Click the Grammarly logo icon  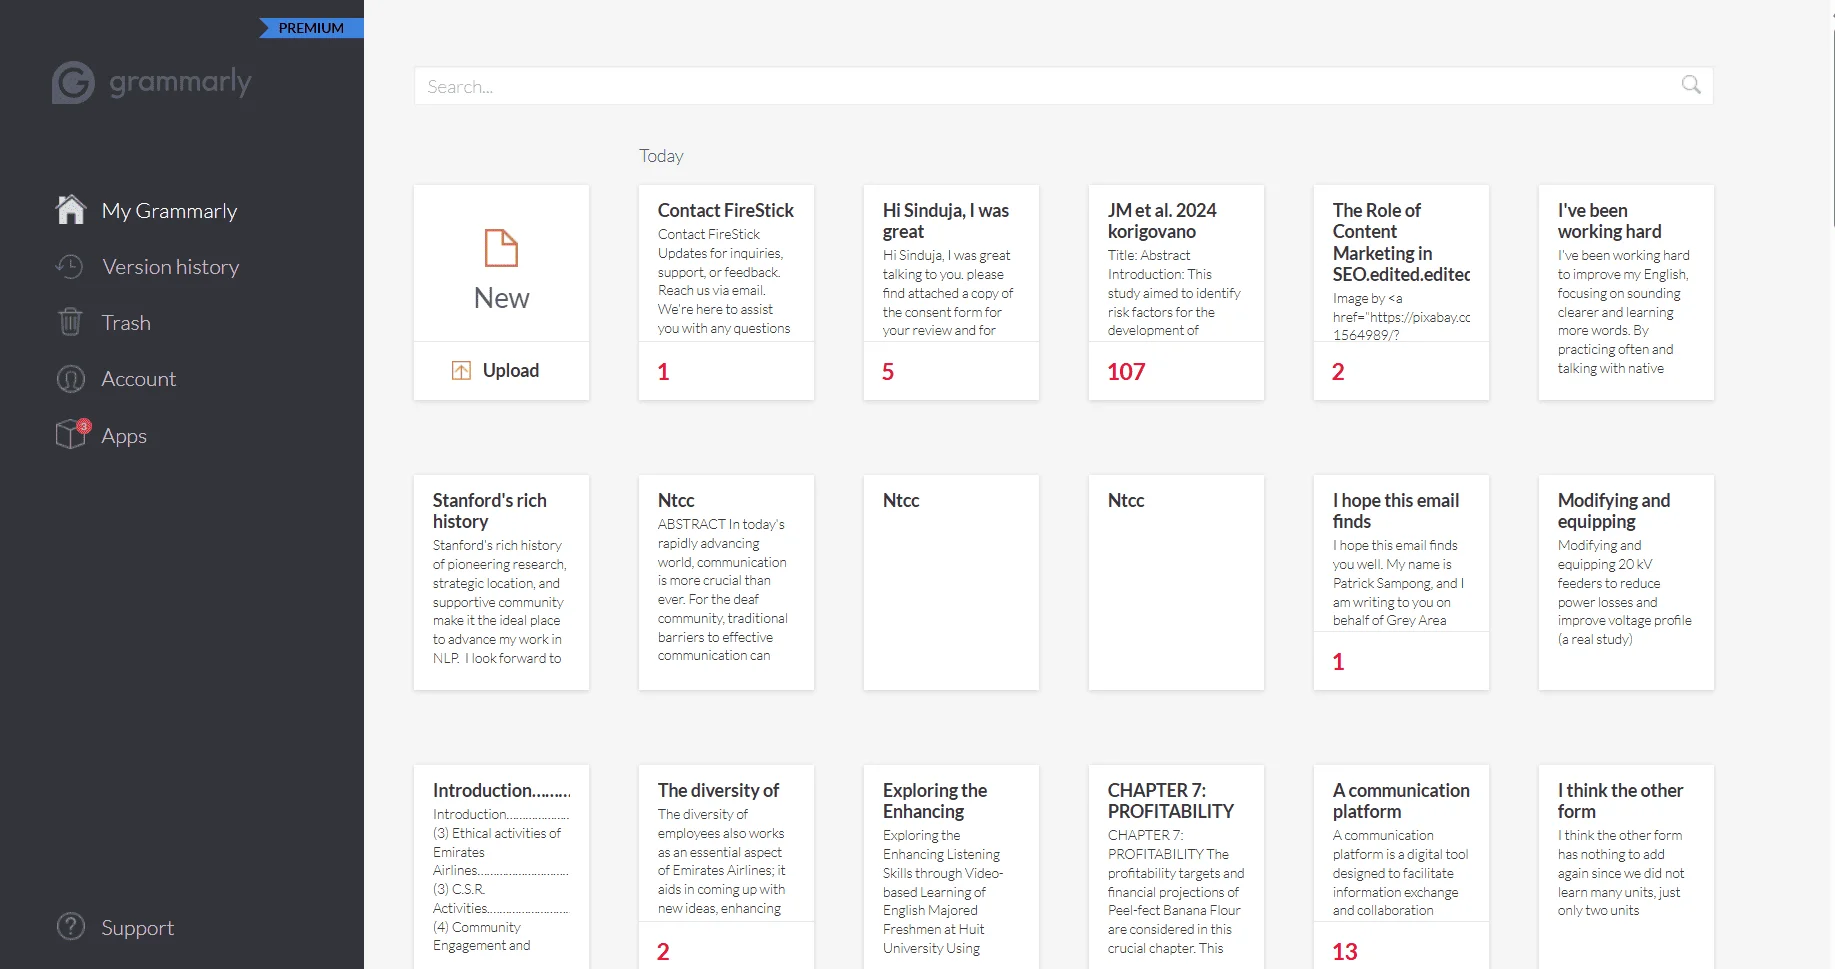point(73,83)
